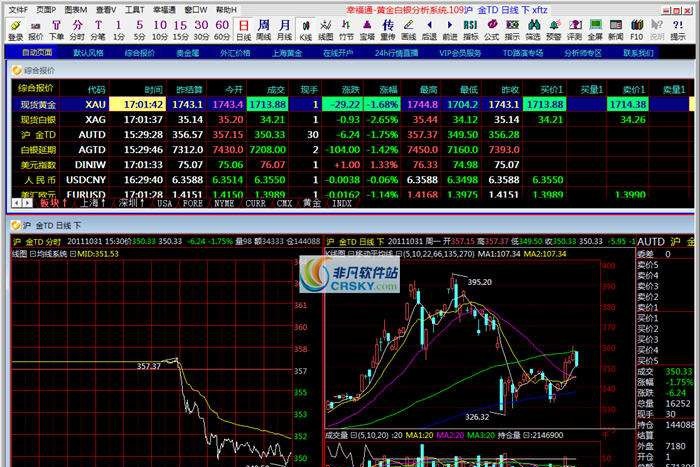Choose the 30分 thirty-minute period

(201, 30)
